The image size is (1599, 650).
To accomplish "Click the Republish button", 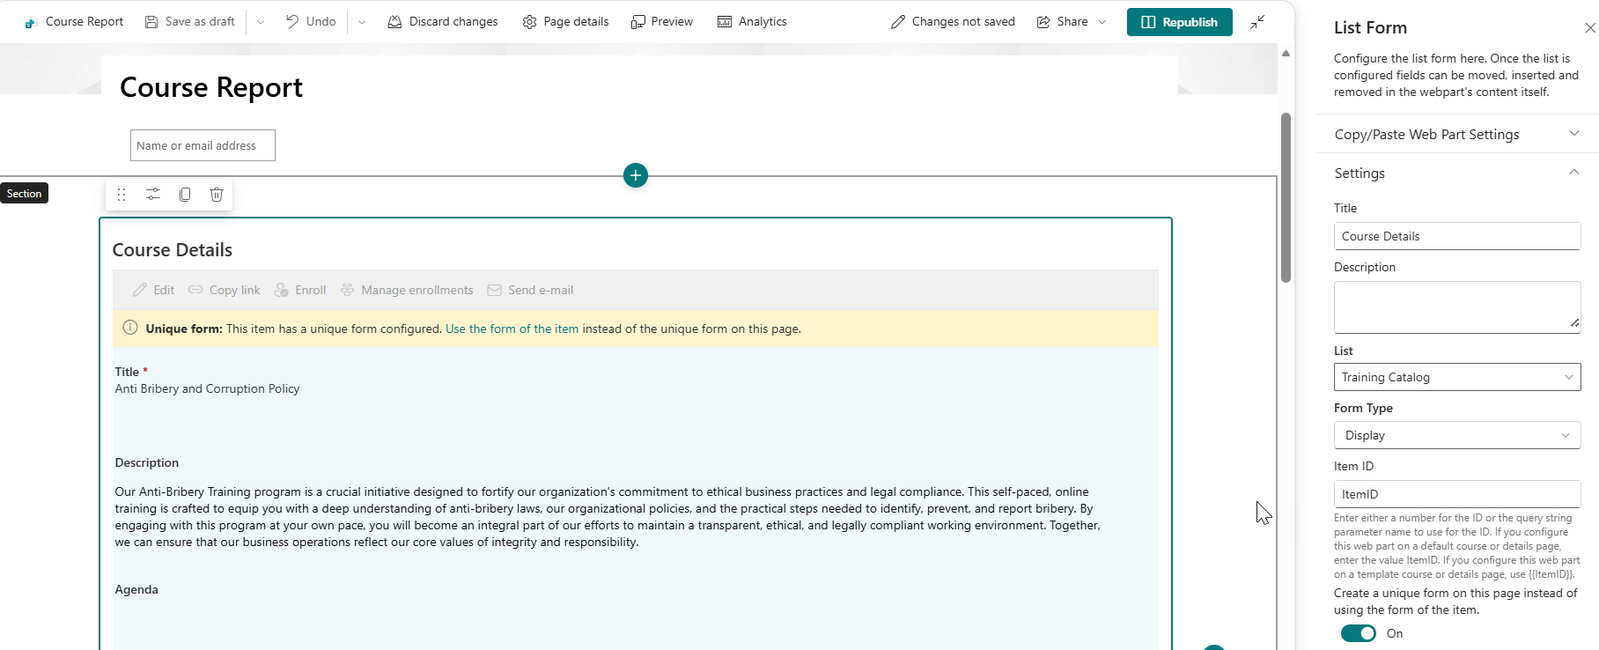I will [x=1179, y=22].
